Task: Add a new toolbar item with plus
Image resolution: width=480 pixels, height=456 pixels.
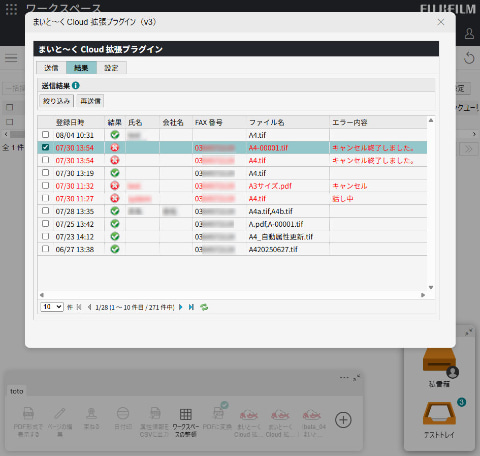Action: click(343, 420)
